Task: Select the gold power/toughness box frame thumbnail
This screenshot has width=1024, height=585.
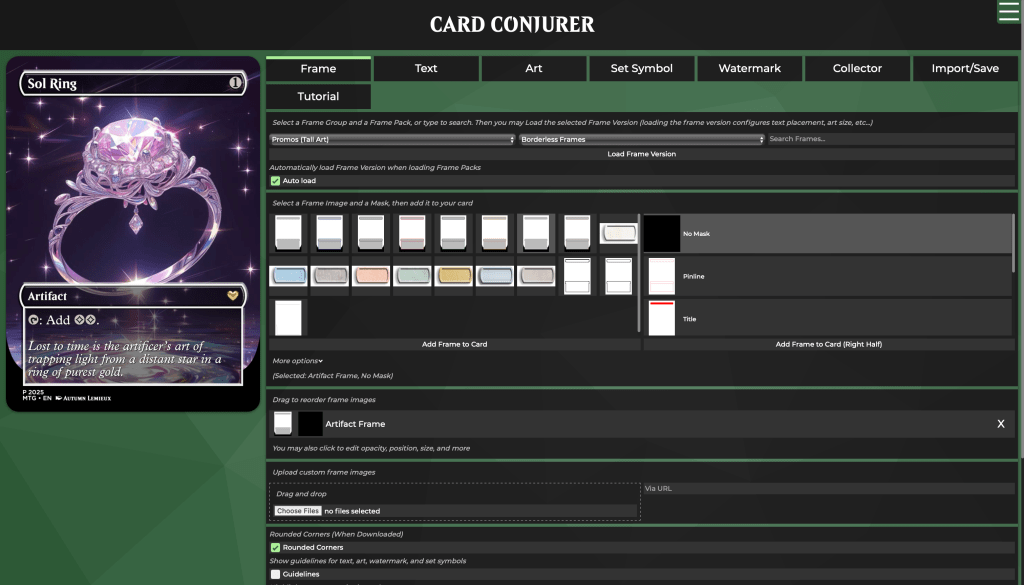Action: click(x=453, y=277)
